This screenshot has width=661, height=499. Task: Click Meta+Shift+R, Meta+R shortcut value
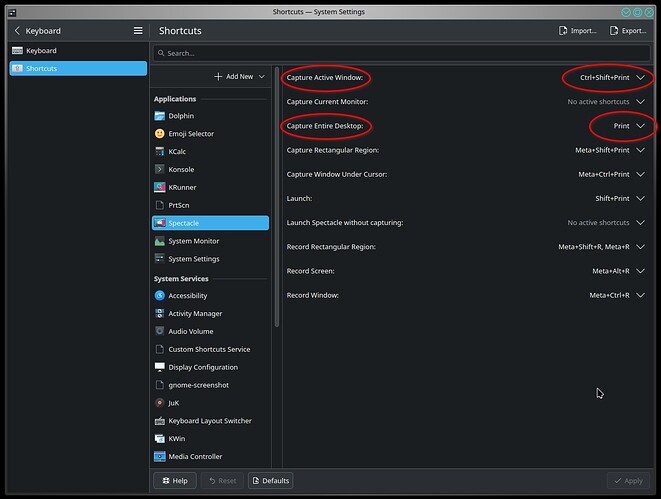pos(594,247)
